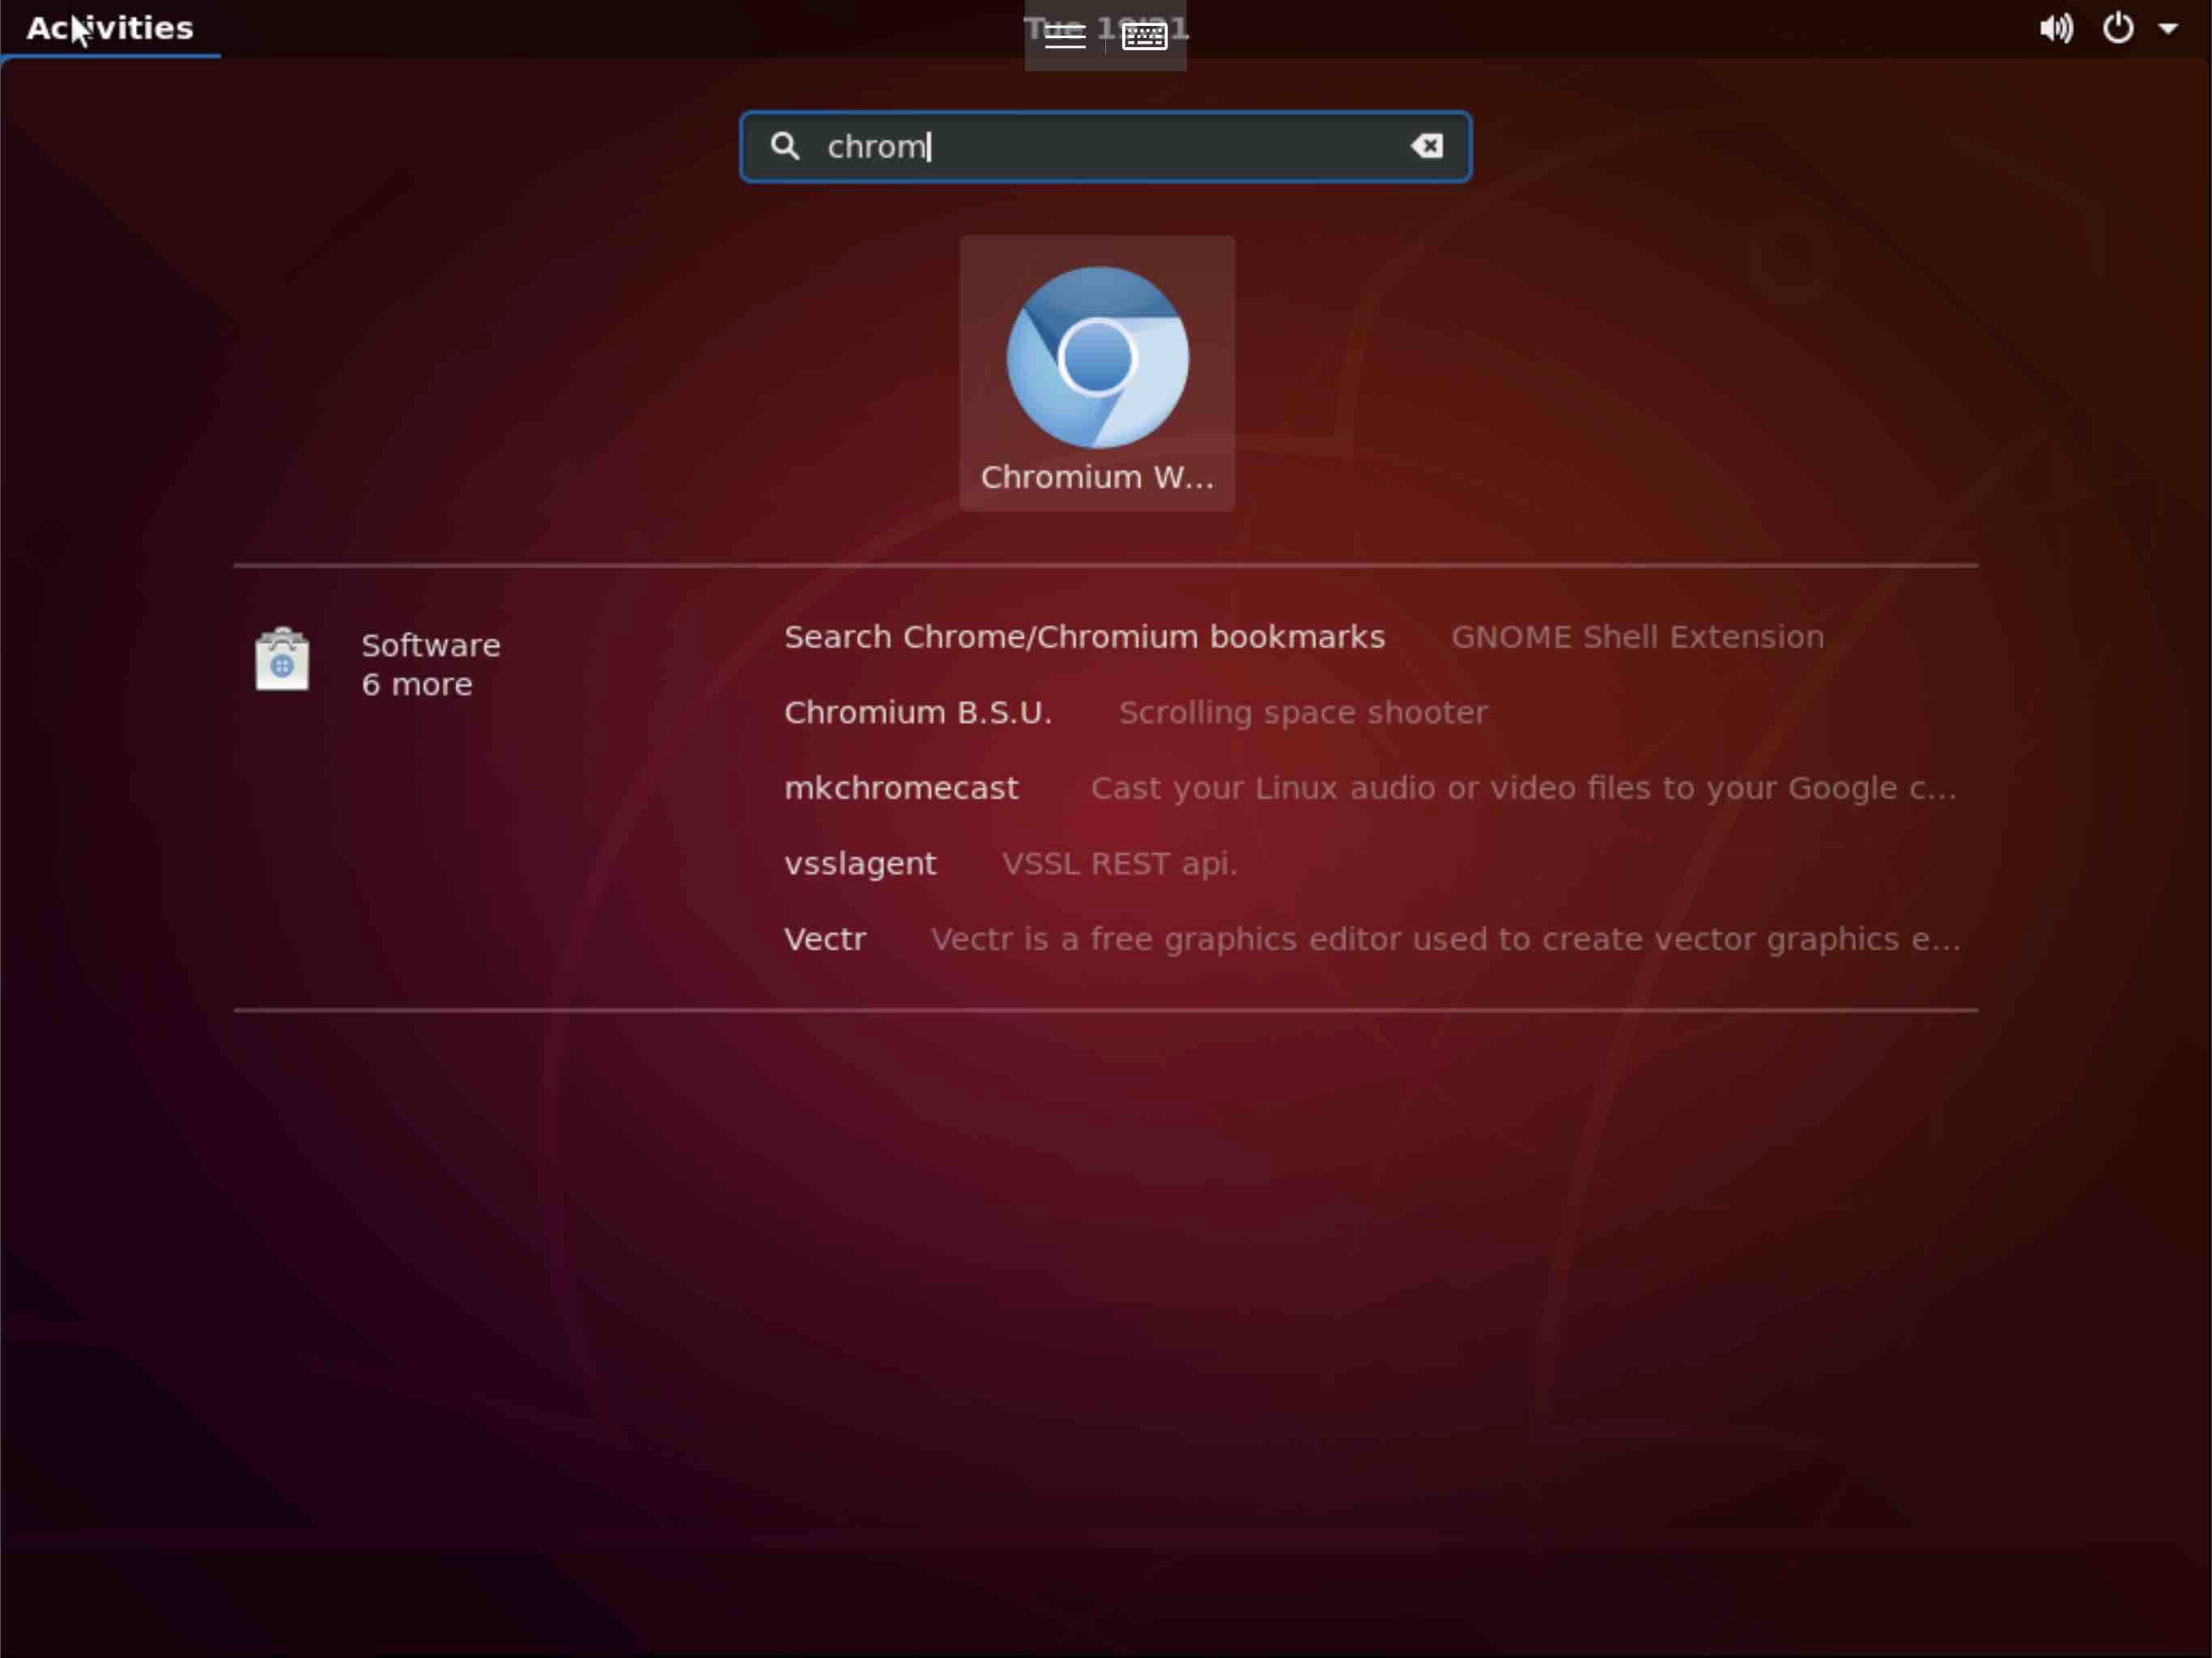Click the power icon in the top bar
The width and height of the screenshot is (2212, 1658).
click(x=2118, y=28)
